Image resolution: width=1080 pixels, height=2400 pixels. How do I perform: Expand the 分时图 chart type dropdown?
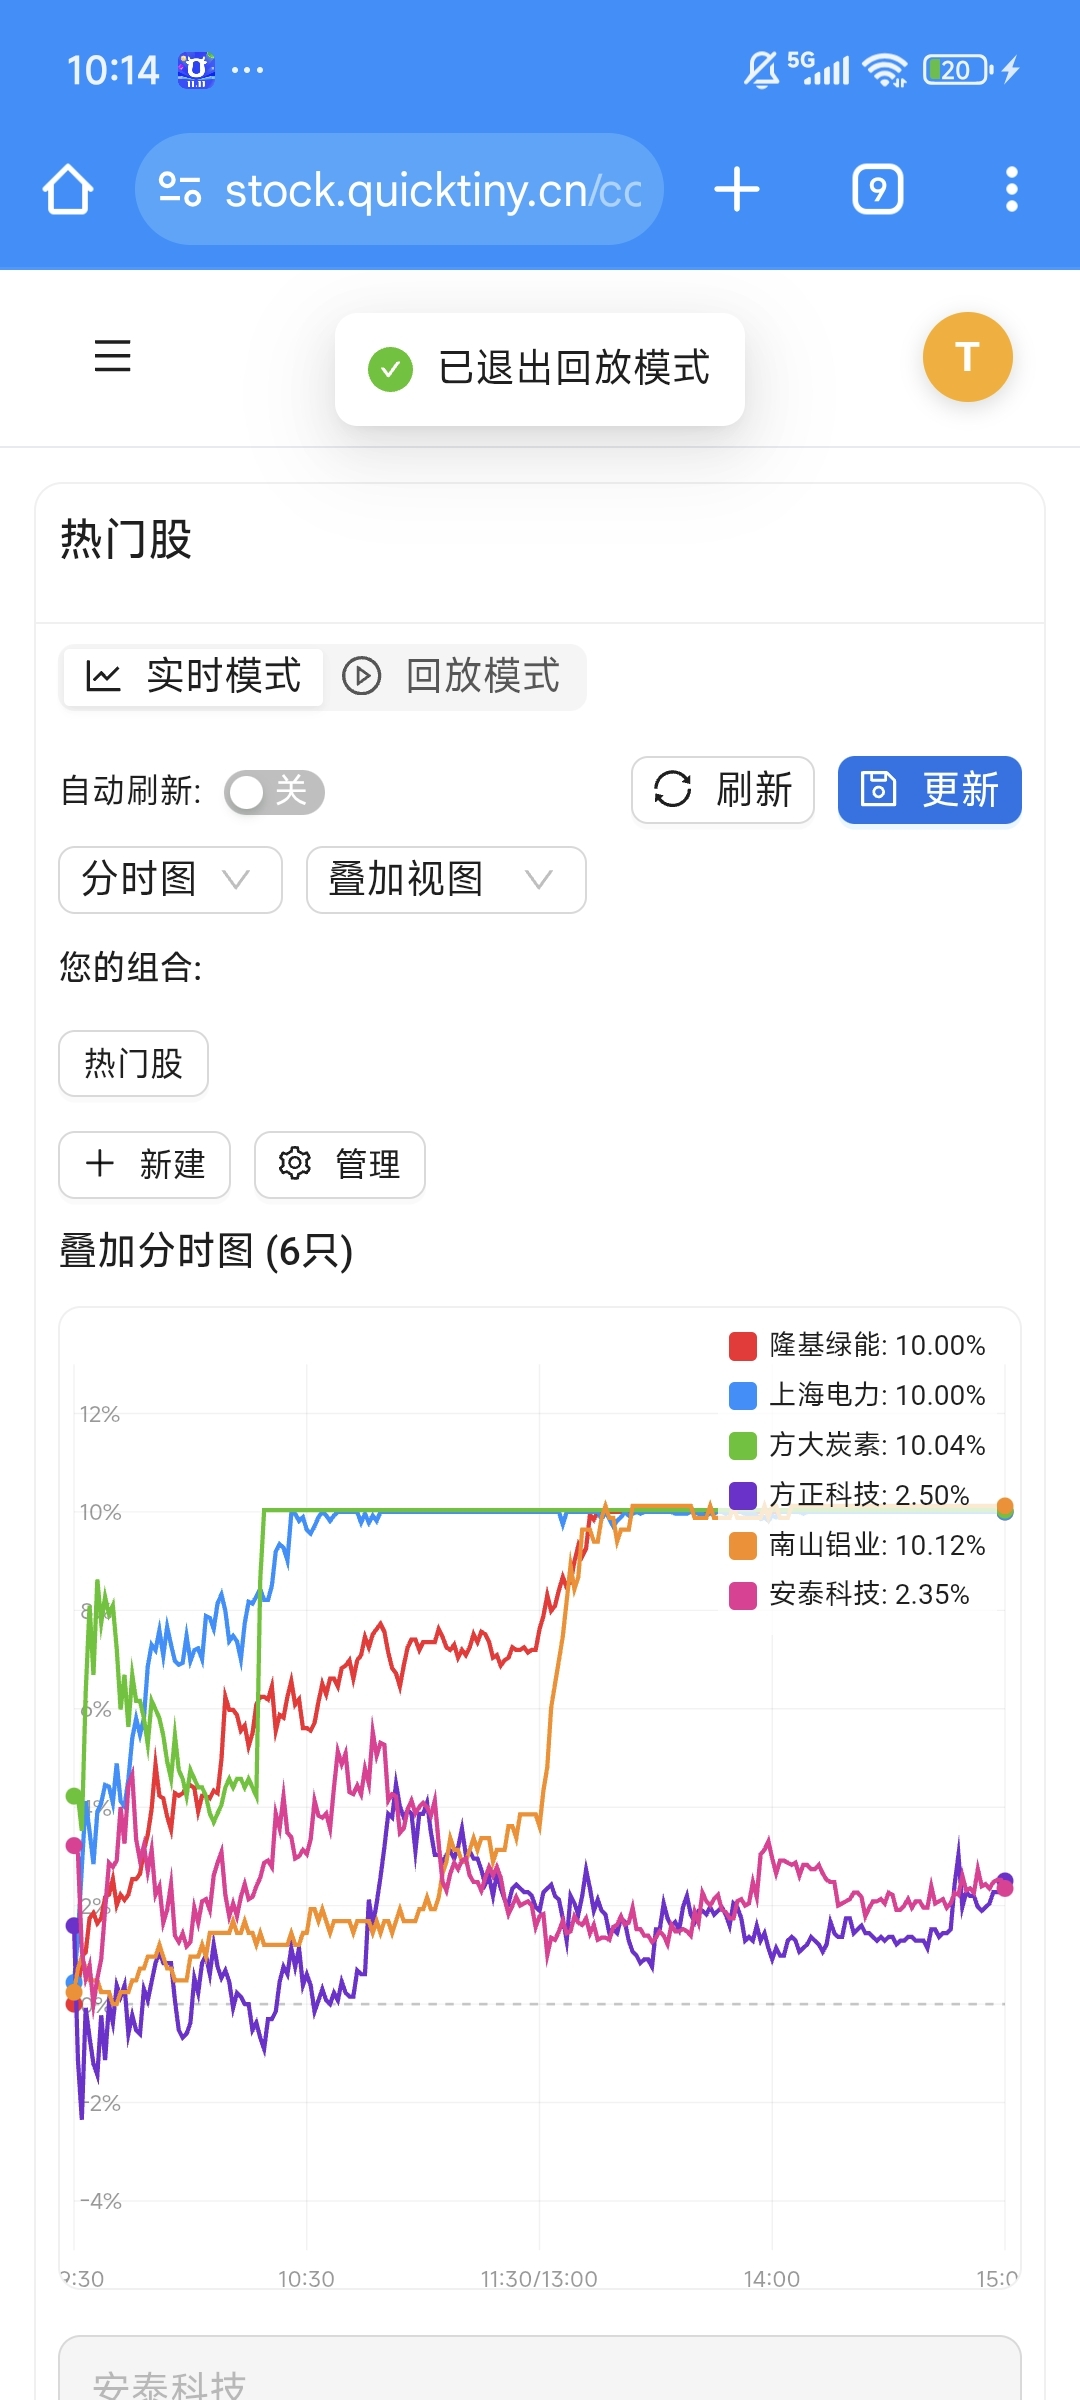170,880
